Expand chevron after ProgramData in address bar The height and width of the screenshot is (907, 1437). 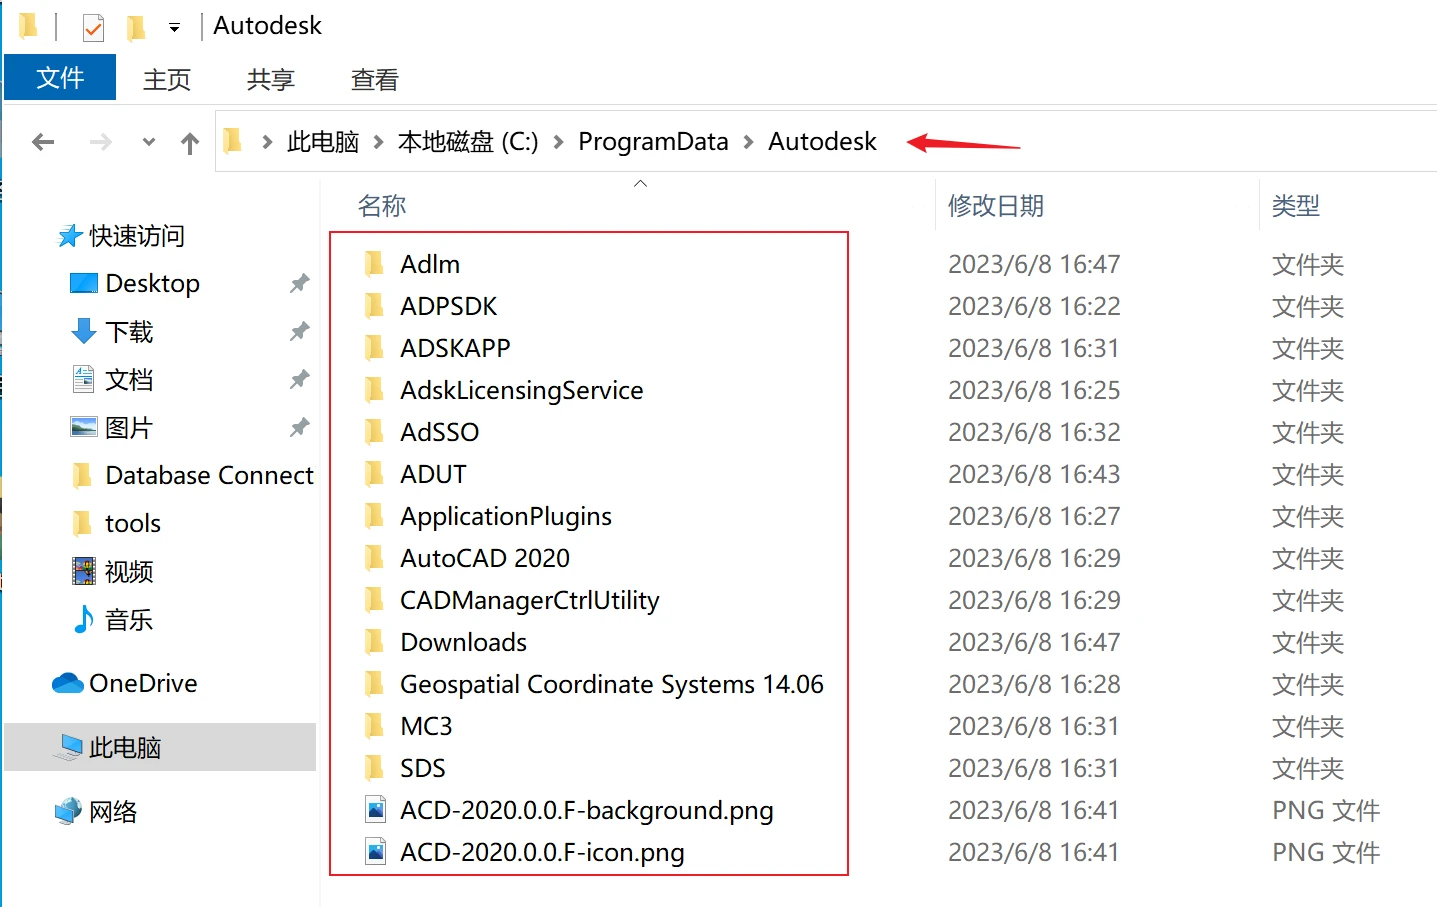748,143
